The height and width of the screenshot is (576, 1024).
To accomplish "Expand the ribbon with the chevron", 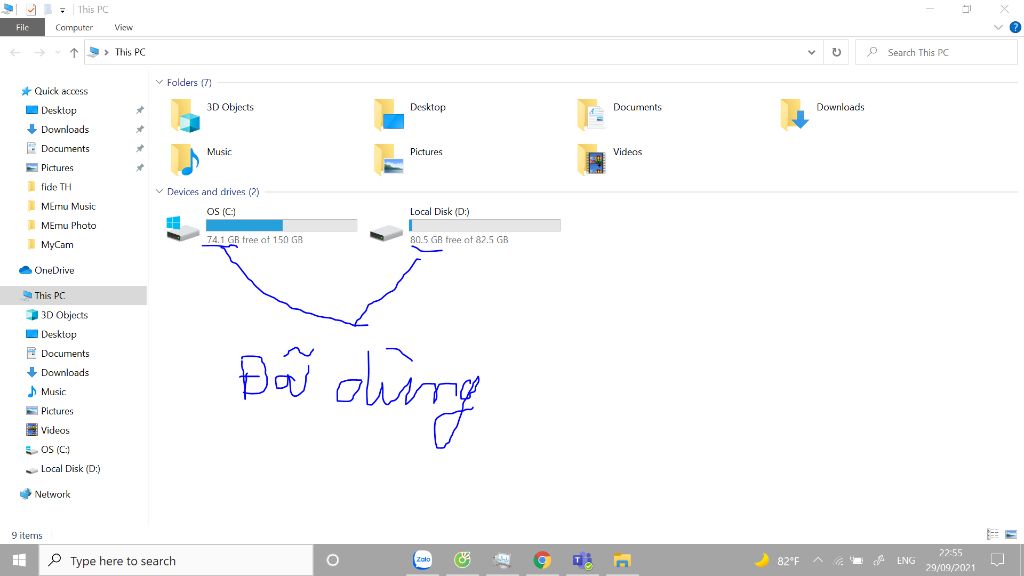I will pyautogui.click(x=998, y=27).
